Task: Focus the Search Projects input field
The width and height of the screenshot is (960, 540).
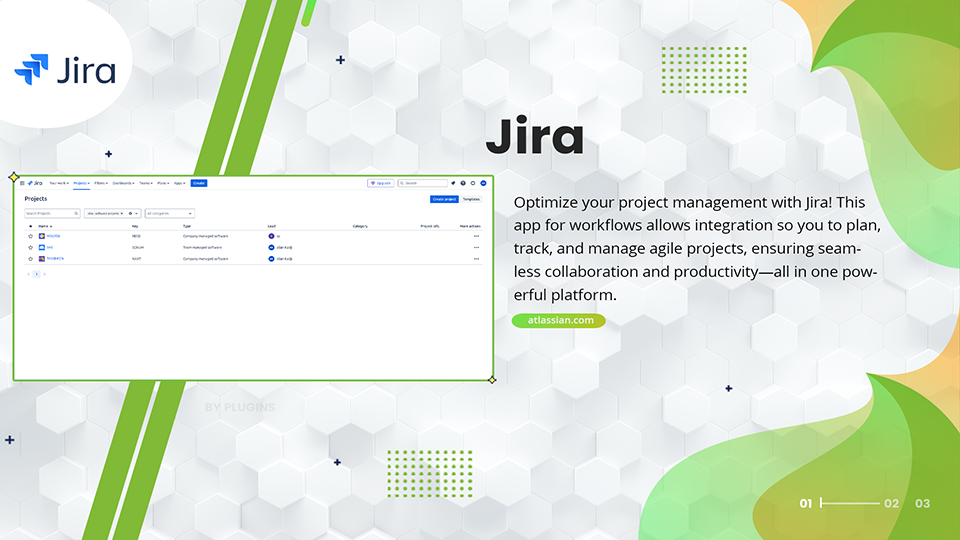Action: (52, 214)
